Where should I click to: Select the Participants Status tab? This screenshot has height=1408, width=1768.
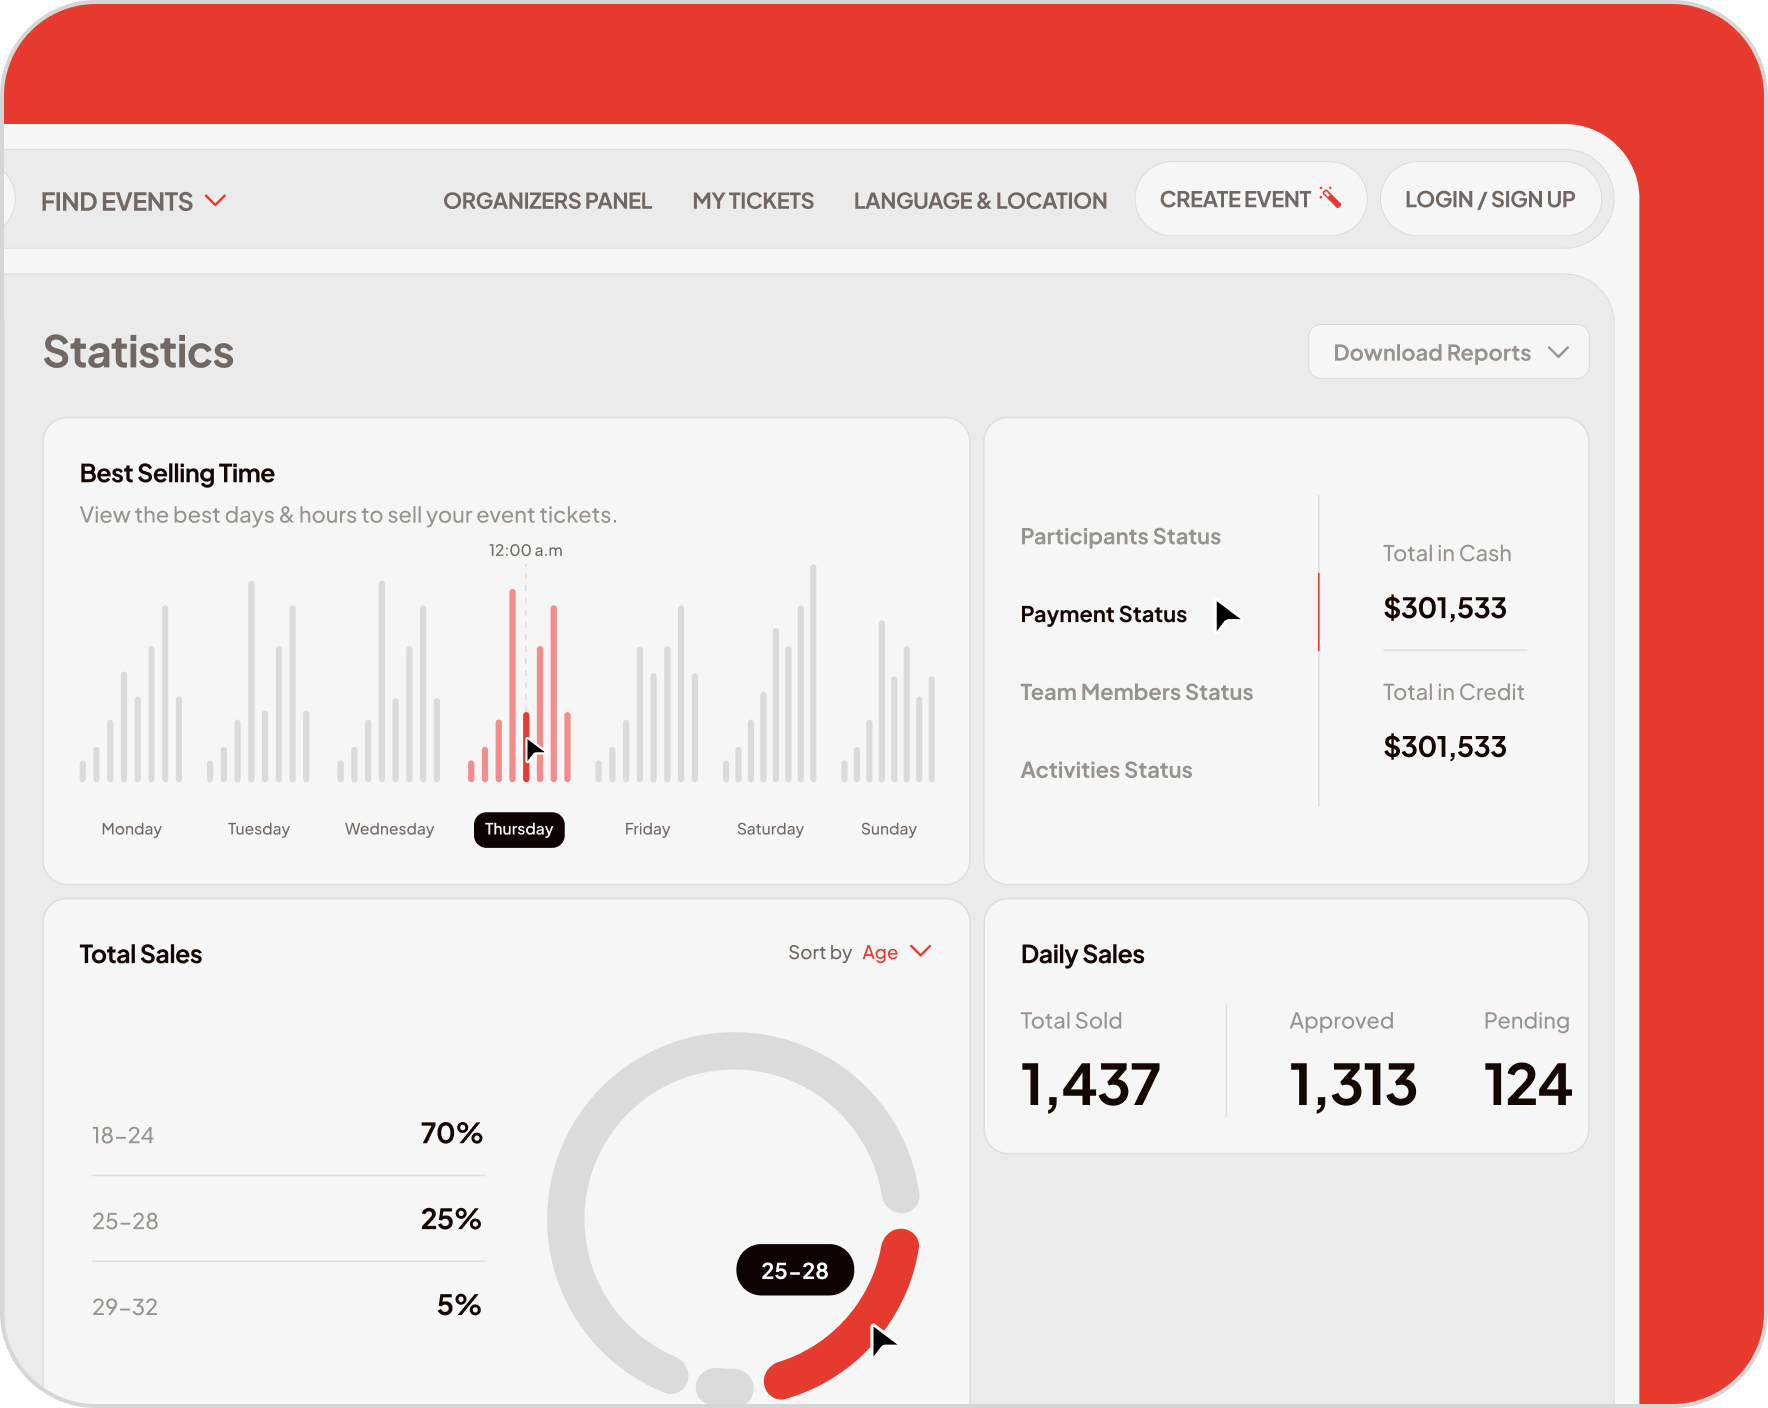tap(1120, 537)
